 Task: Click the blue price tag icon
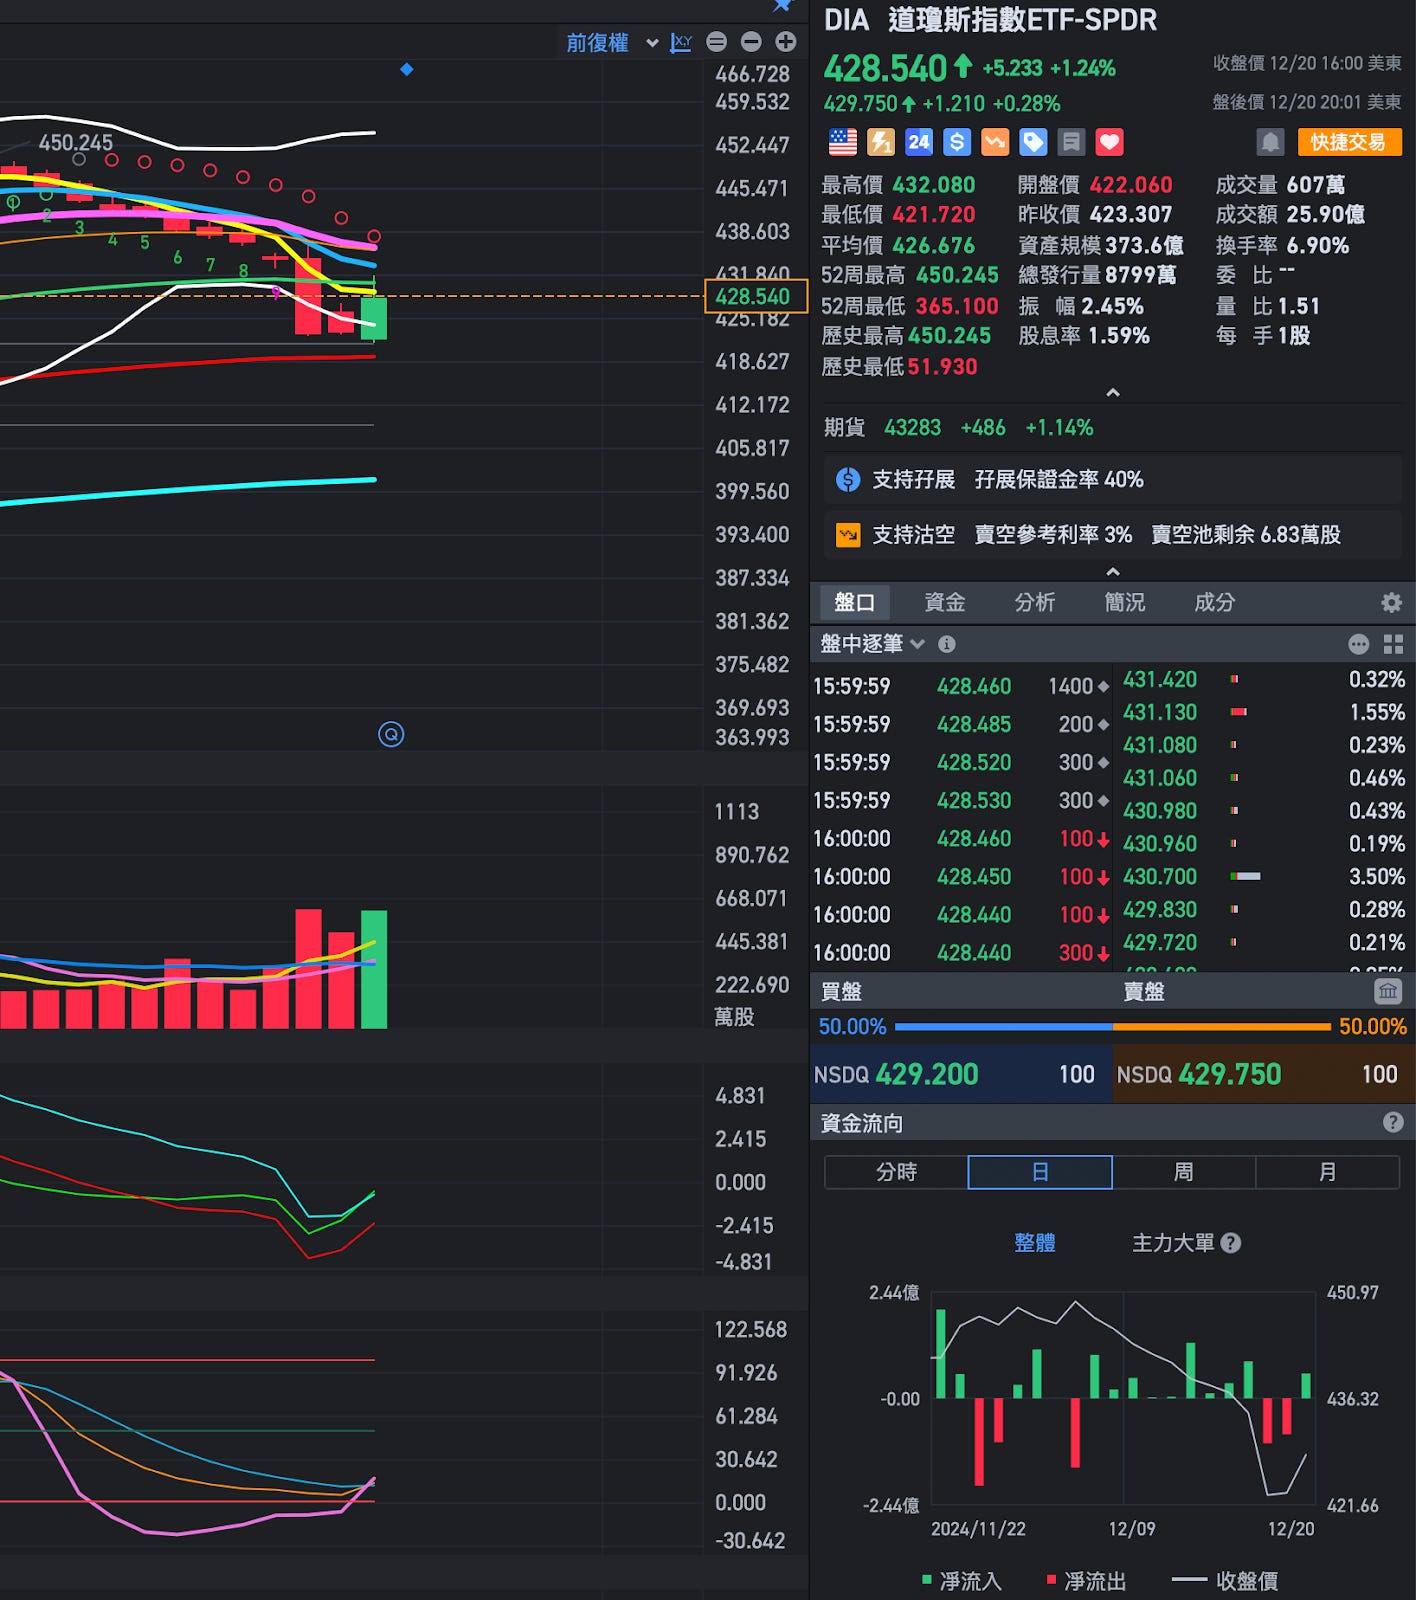tap(1033, 142)
